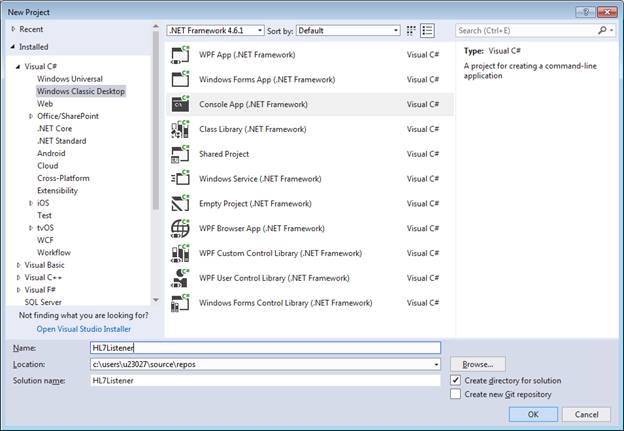Select the Android category
The height and width of the screenshot is (431, 624).
pyautogui.click(x=51, y=153)
